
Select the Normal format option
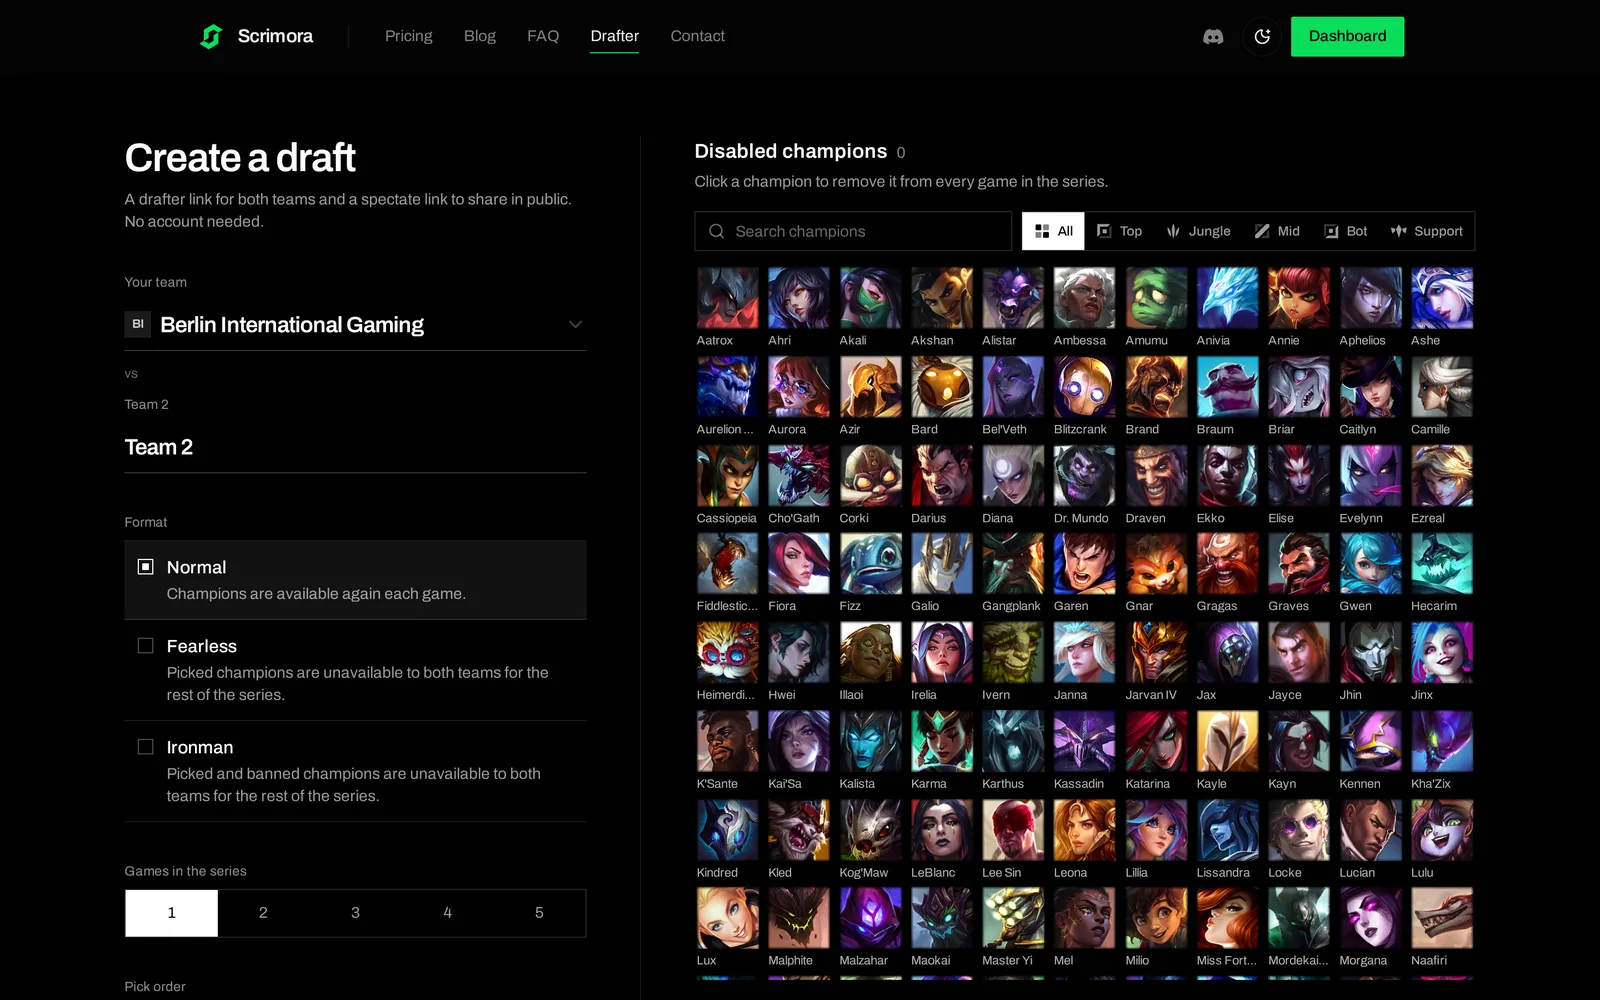(355, 580)
